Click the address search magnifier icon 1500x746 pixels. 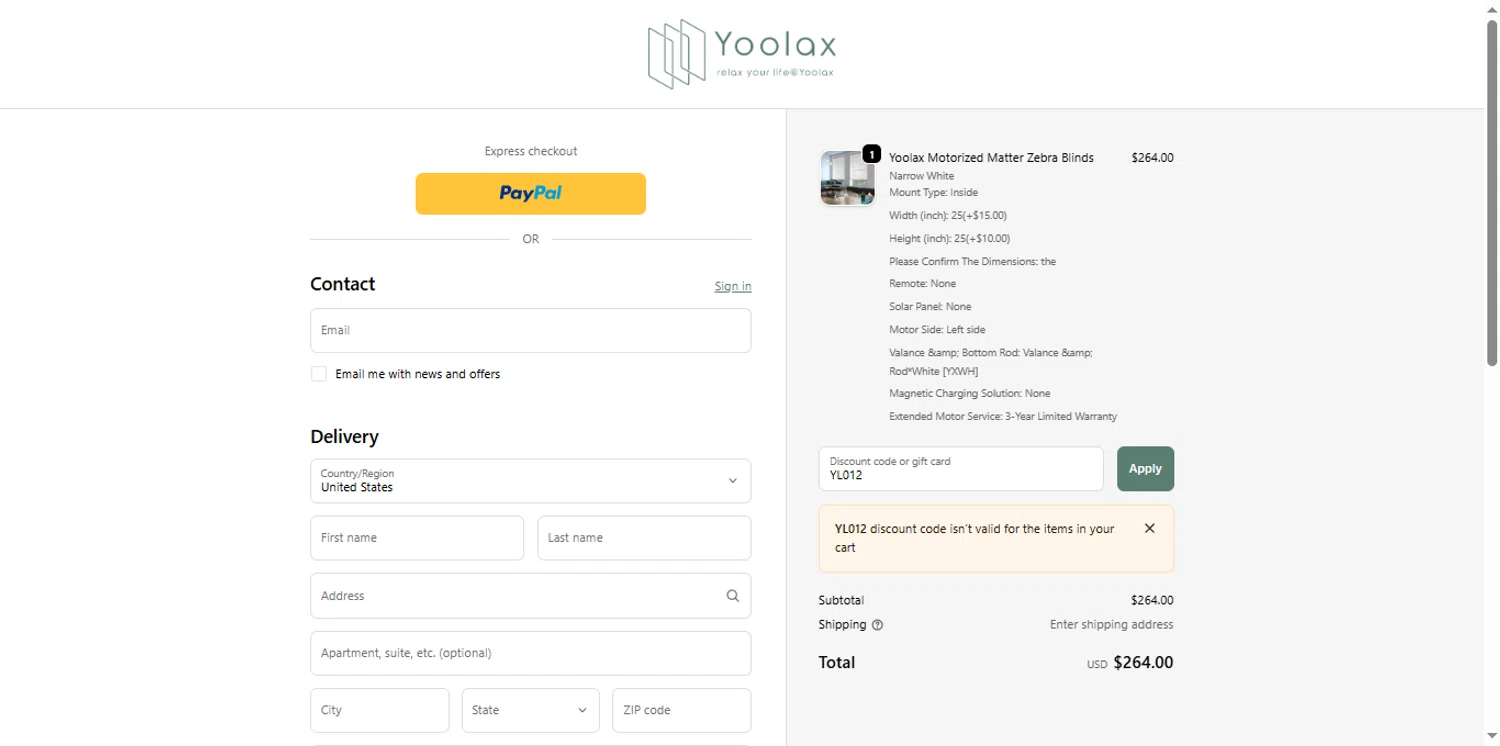click(x=733, y=596)
